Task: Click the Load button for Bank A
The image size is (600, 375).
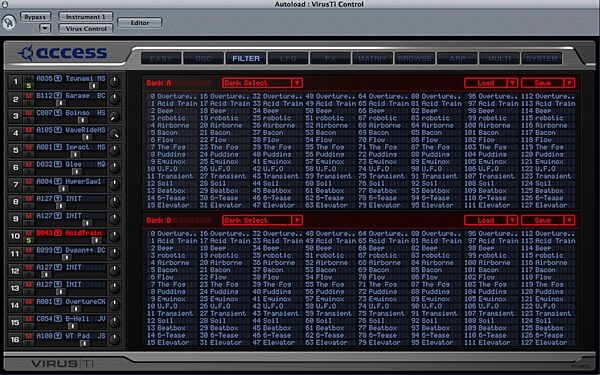Action: (x=486, y=83)
